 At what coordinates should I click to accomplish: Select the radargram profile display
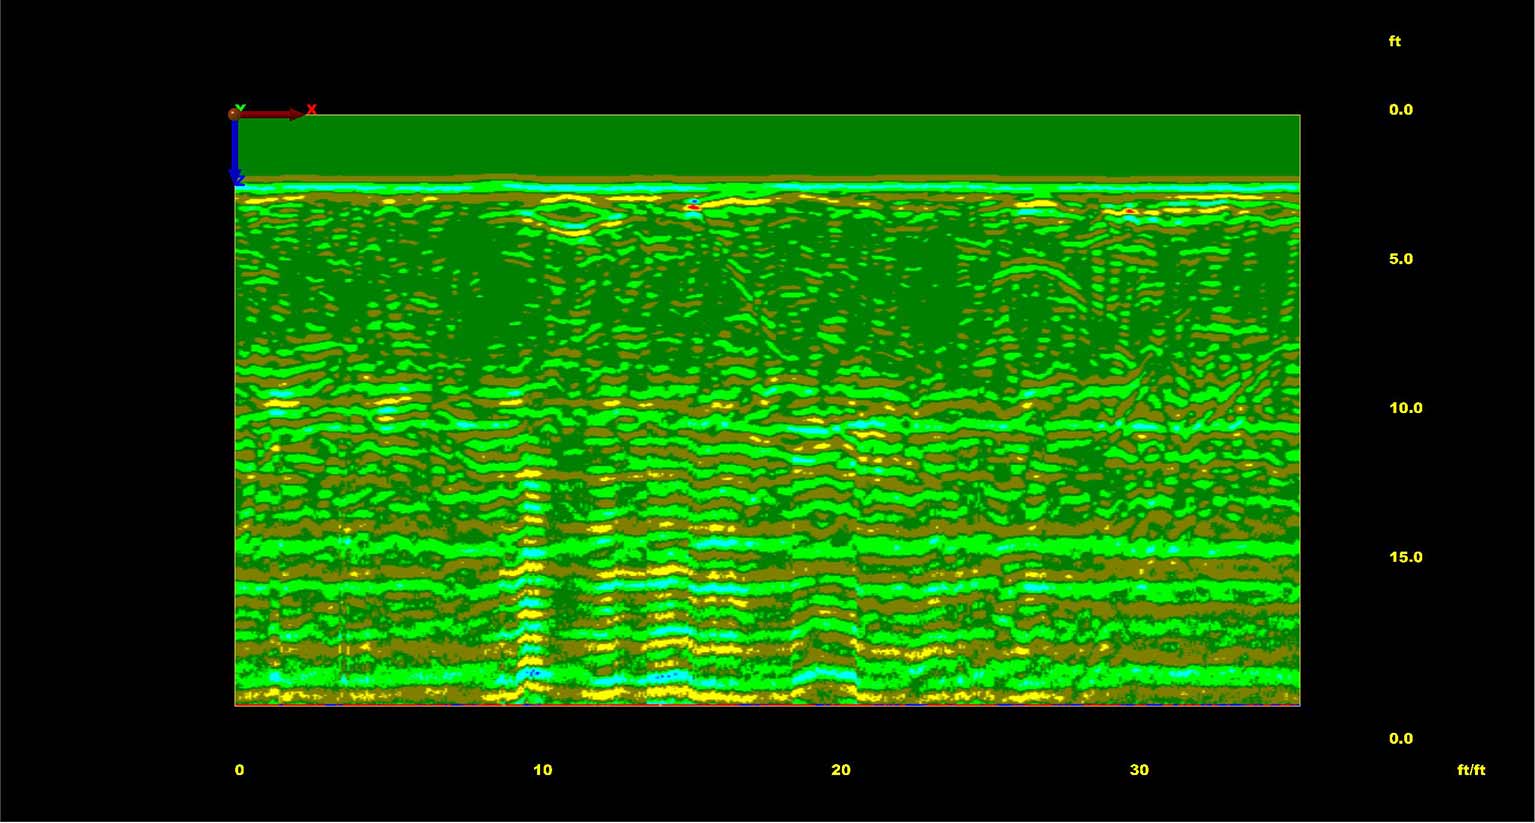(x=767, y=410)
